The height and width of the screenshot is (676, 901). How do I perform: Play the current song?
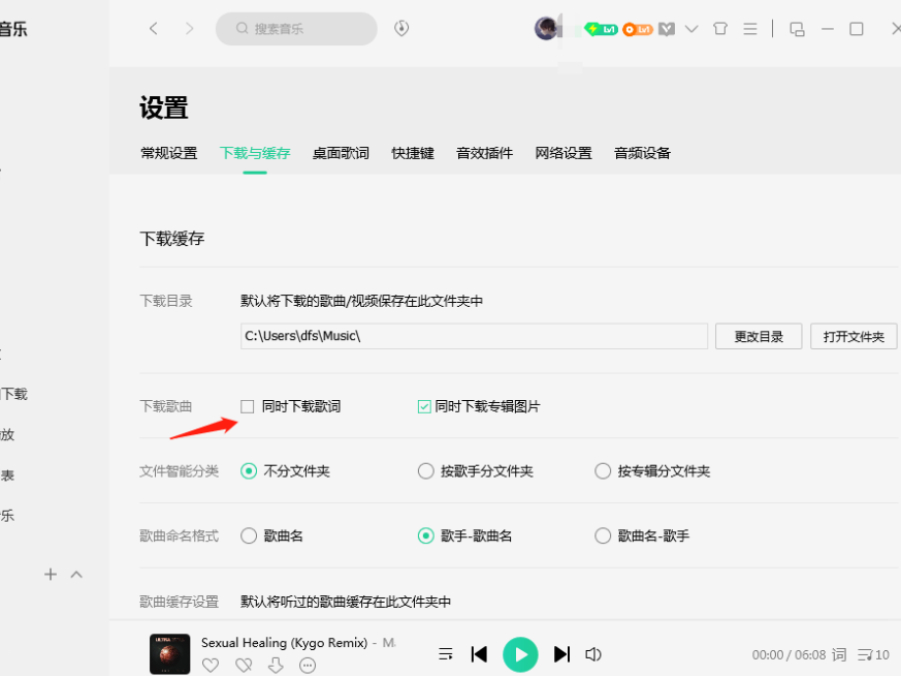(520, 655)
